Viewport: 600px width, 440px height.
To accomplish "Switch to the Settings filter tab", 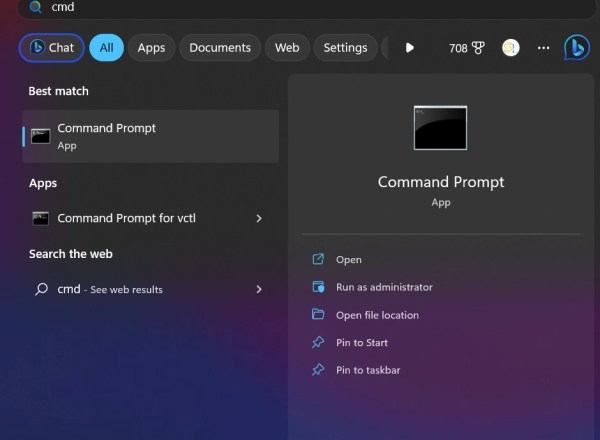I will (345, 48).
